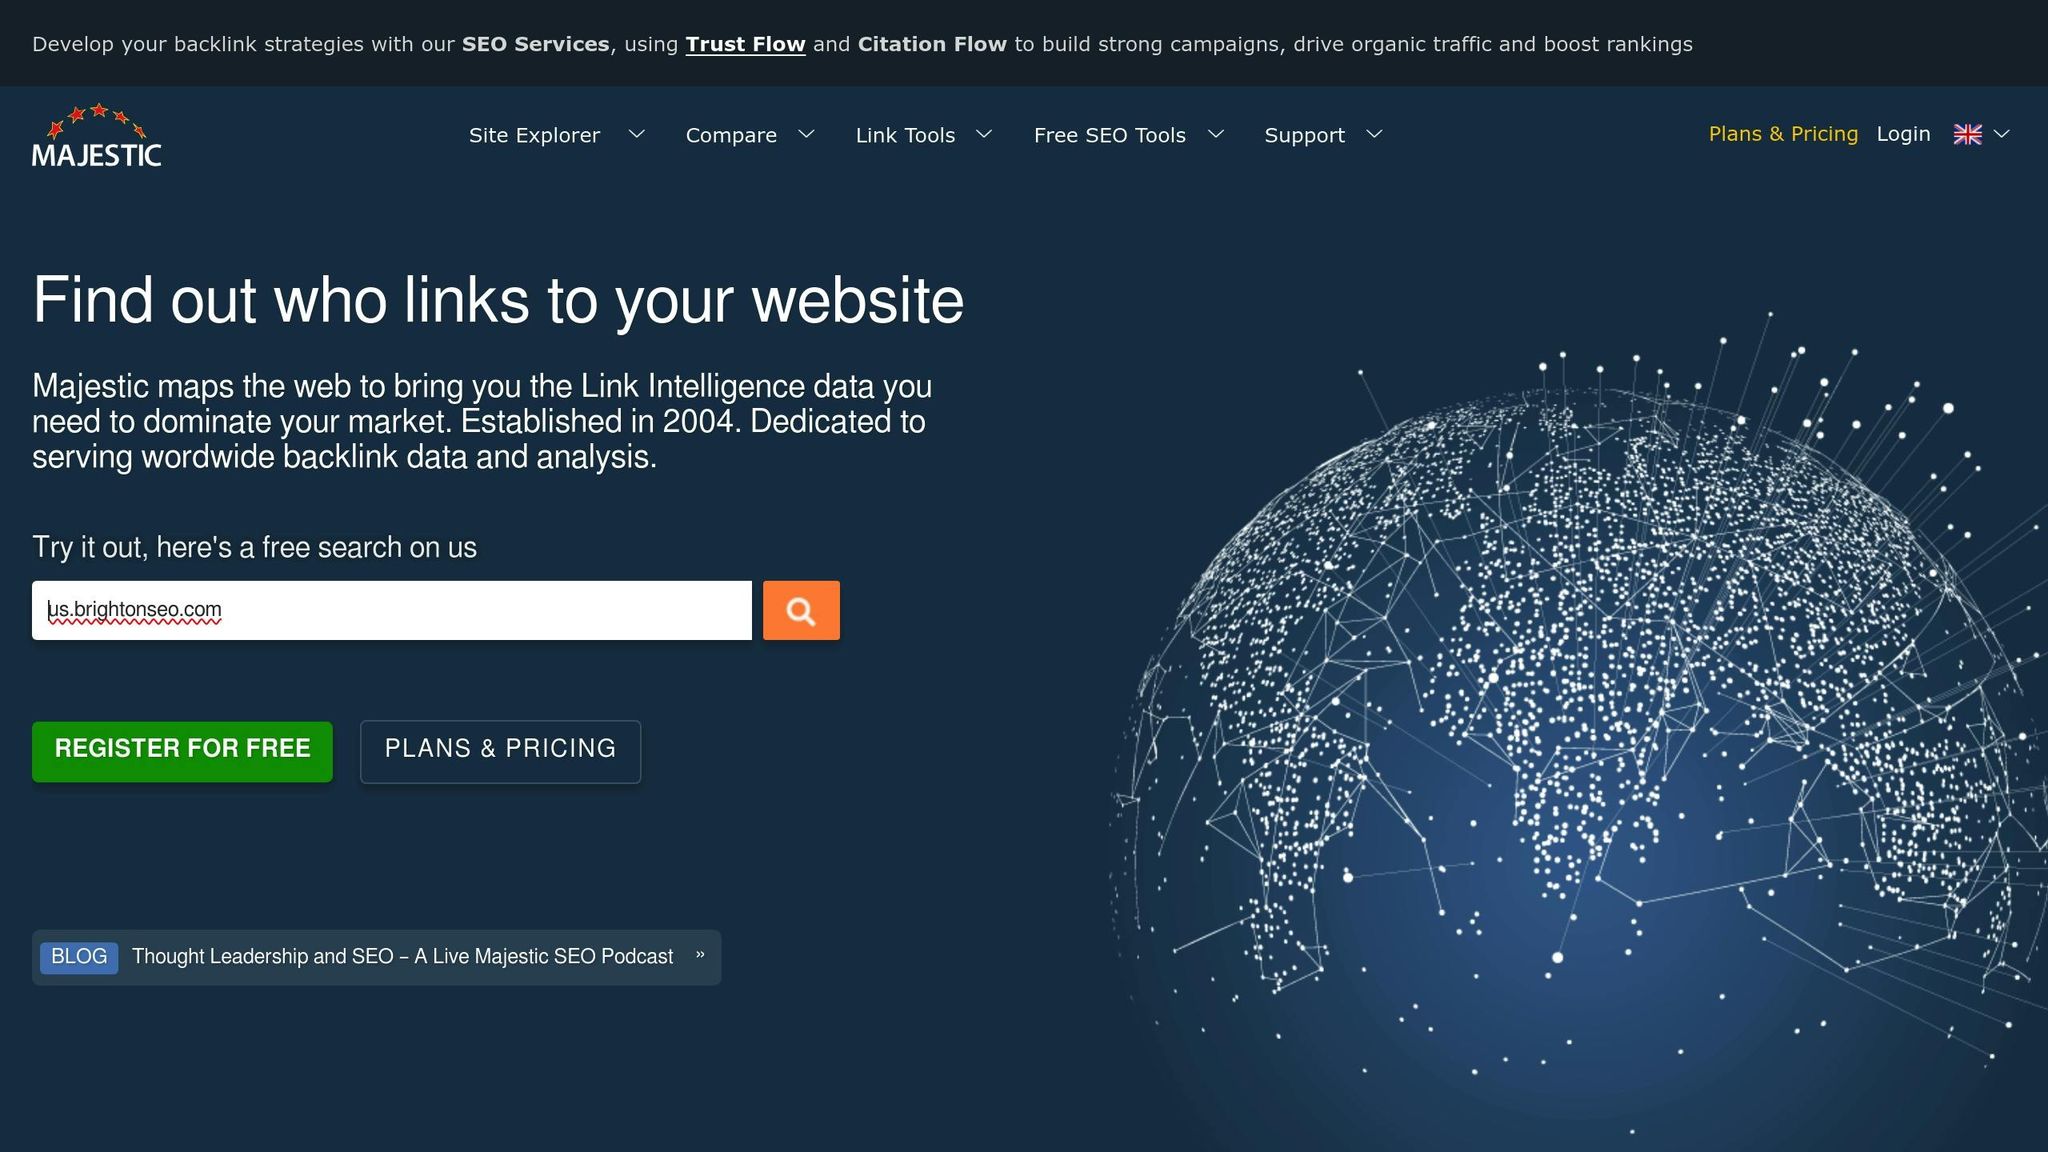Focus the domain search input field
Image resolution: width=2048 pixels, height=1152 pixels.
click(391, 610)
